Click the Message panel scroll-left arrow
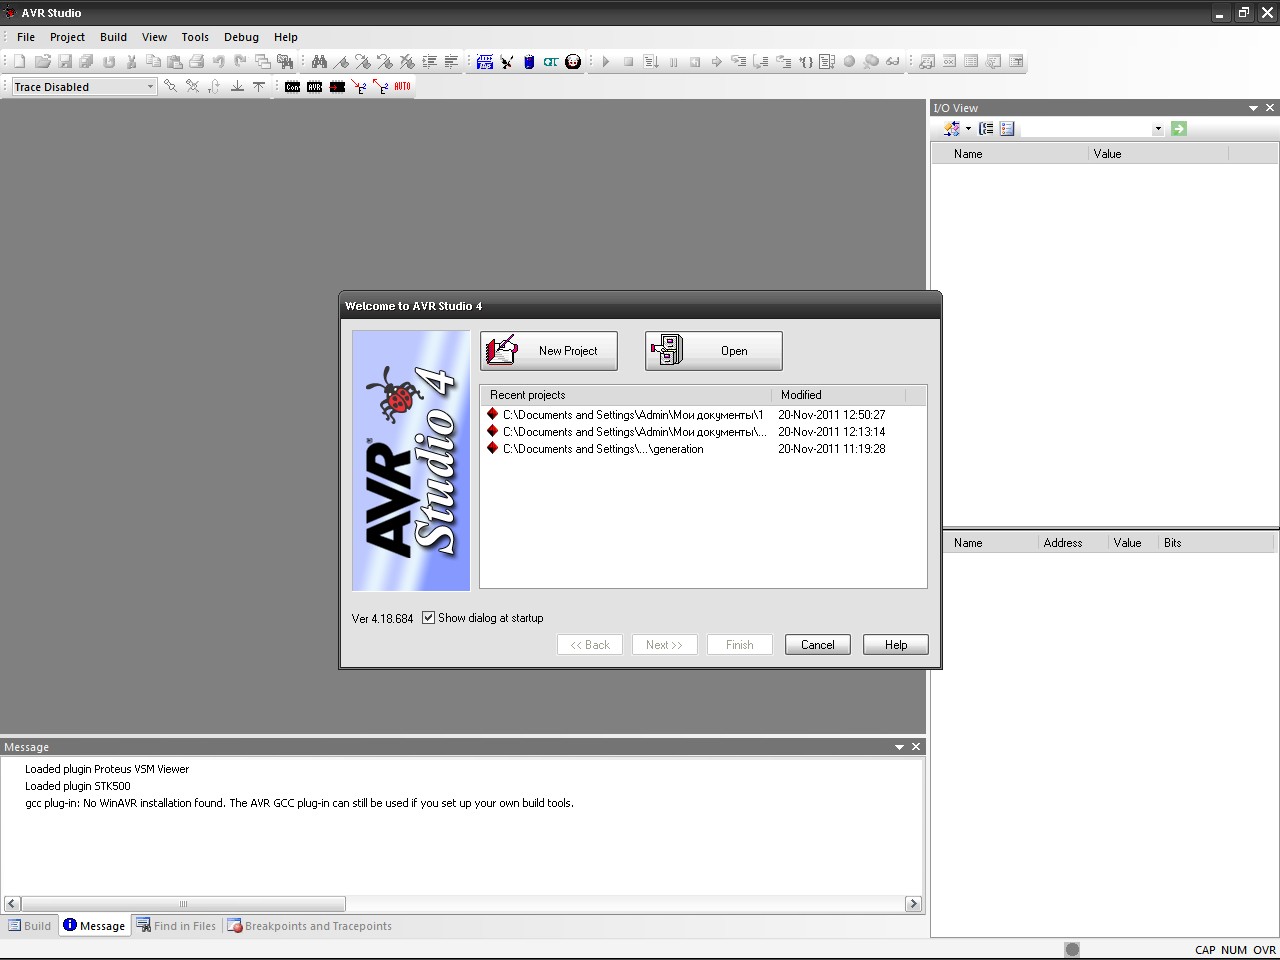 coord(12,904)
